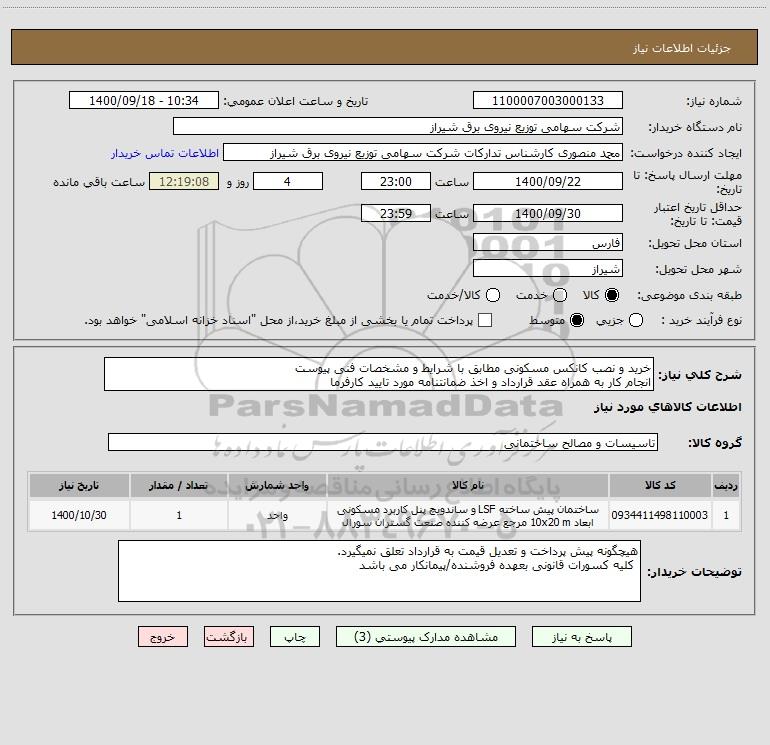
Task: Select the کالا radio button
Action: [x=612, y=295]
